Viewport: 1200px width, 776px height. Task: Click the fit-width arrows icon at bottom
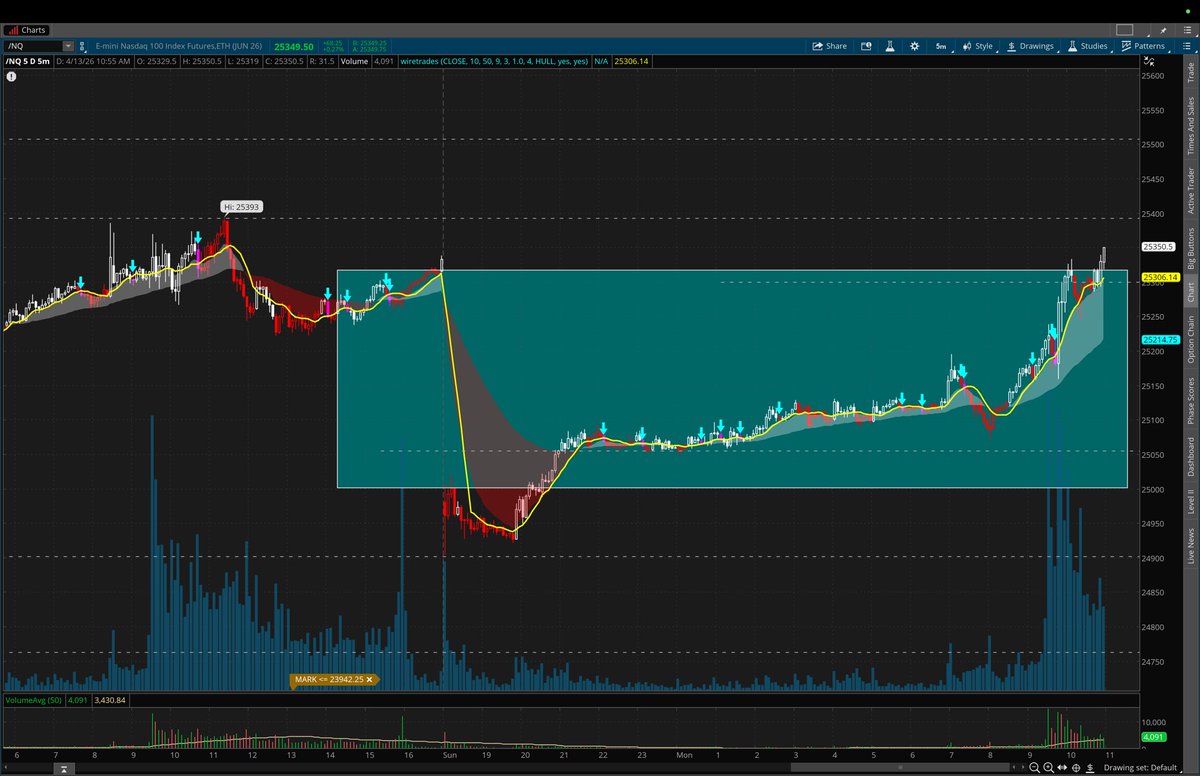pyautogui.click(x=1062, y=767)
